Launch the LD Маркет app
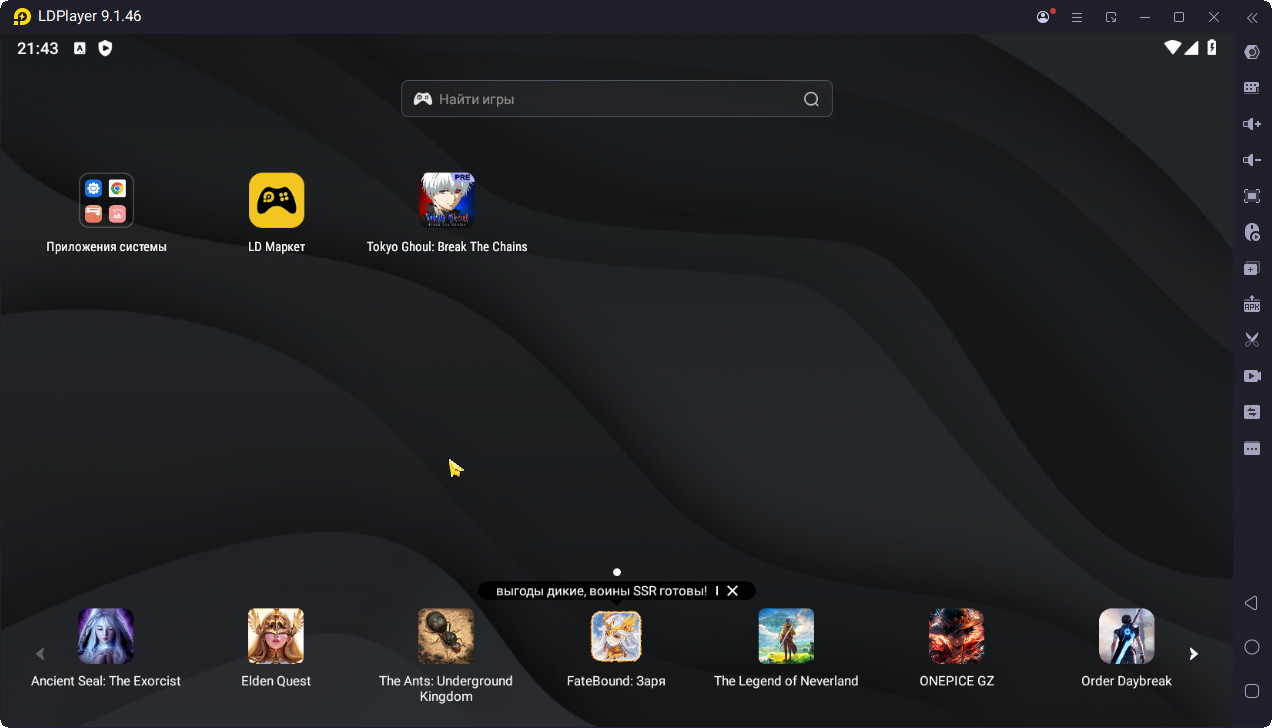Screen dimensions: 1272x728 pyautogui.click(x=276, y=200)
